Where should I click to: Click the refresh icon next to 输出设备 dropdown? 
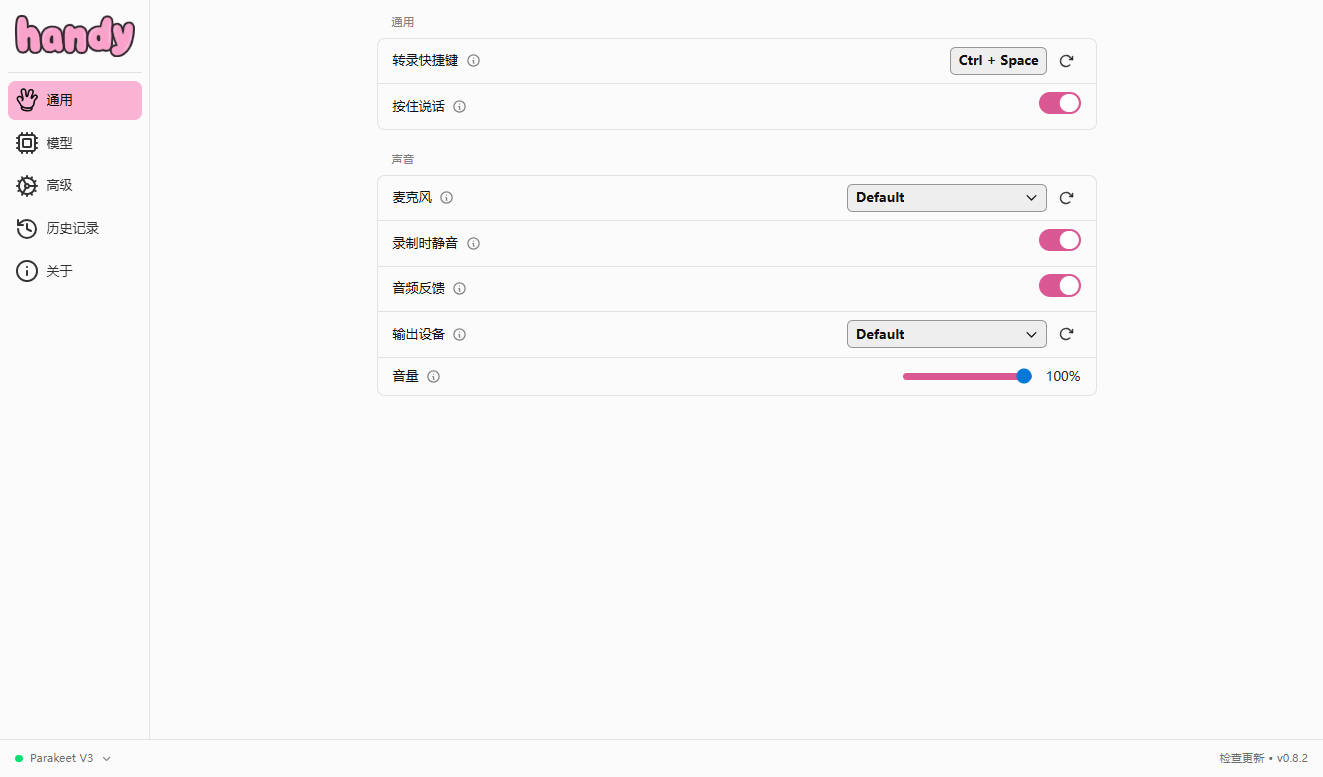[1066, 335]
